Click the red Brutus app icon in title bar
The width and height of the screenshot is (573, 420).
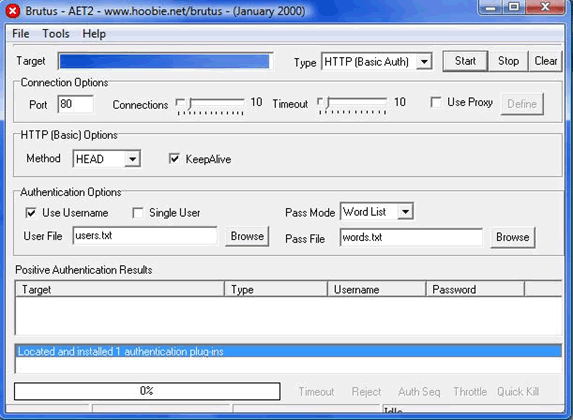click(13, 11)
